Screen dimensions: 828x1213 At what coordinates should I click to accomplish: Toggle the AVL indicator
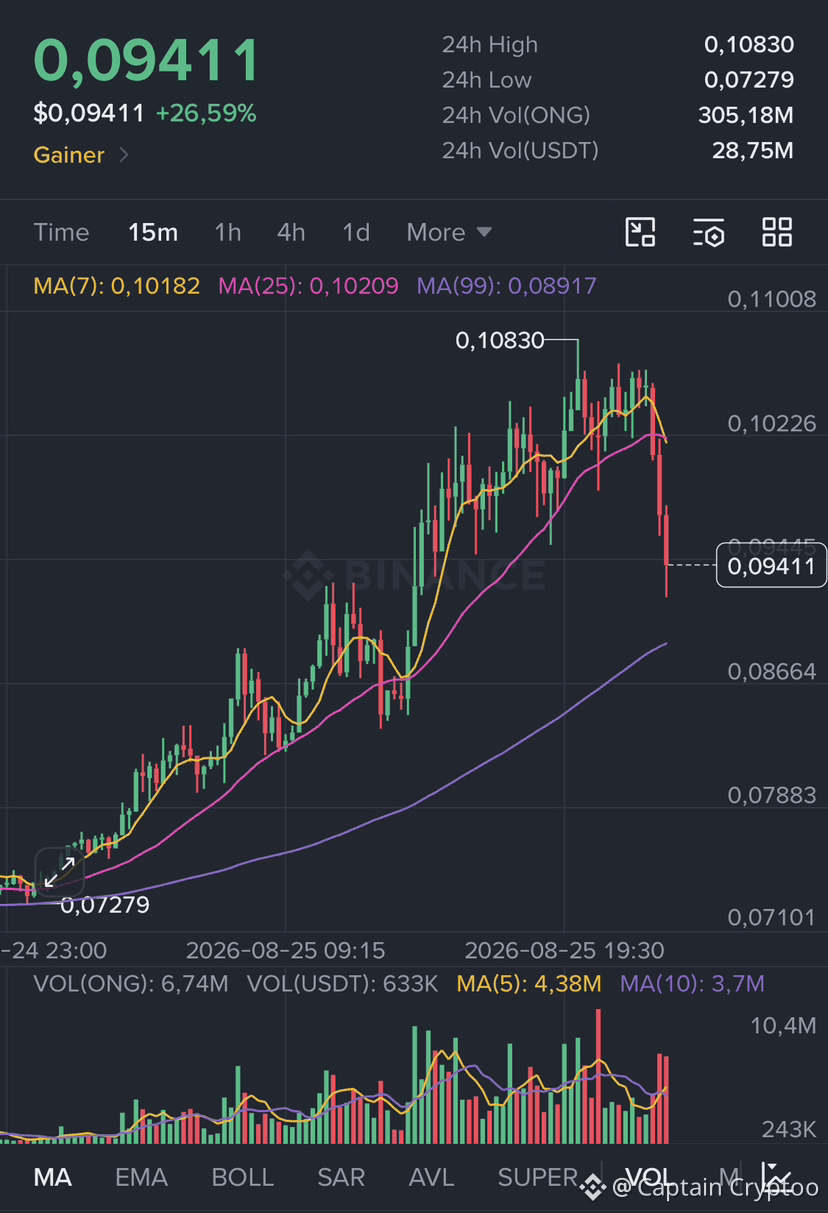(x=431, y=1177)
